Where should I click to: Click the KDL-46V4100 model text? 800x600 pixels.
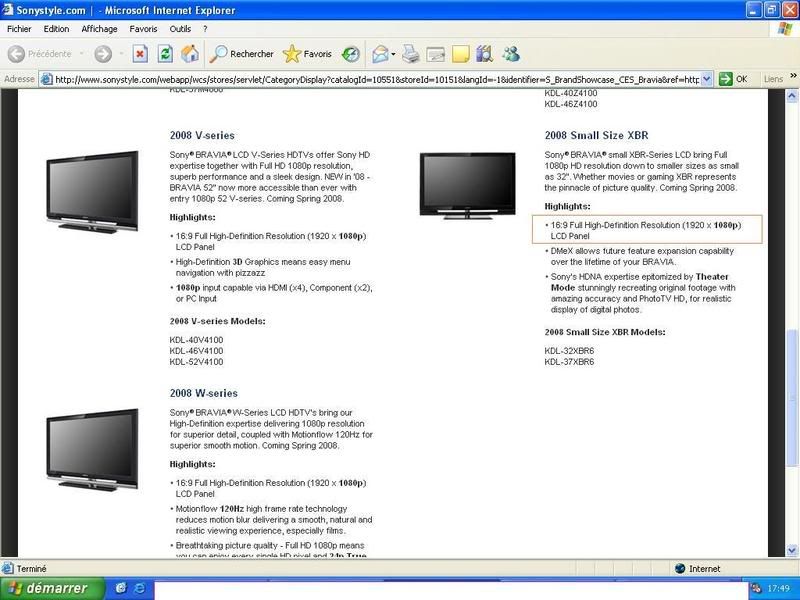pos(196,351)
